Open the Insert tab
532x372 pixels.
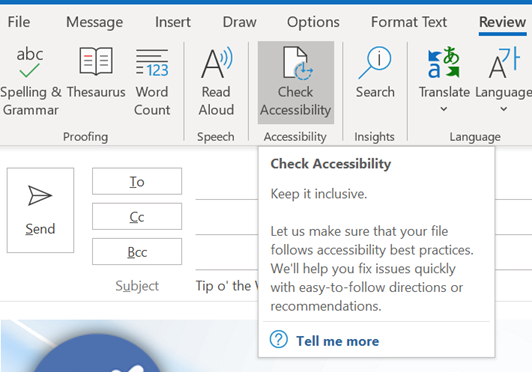173,22
